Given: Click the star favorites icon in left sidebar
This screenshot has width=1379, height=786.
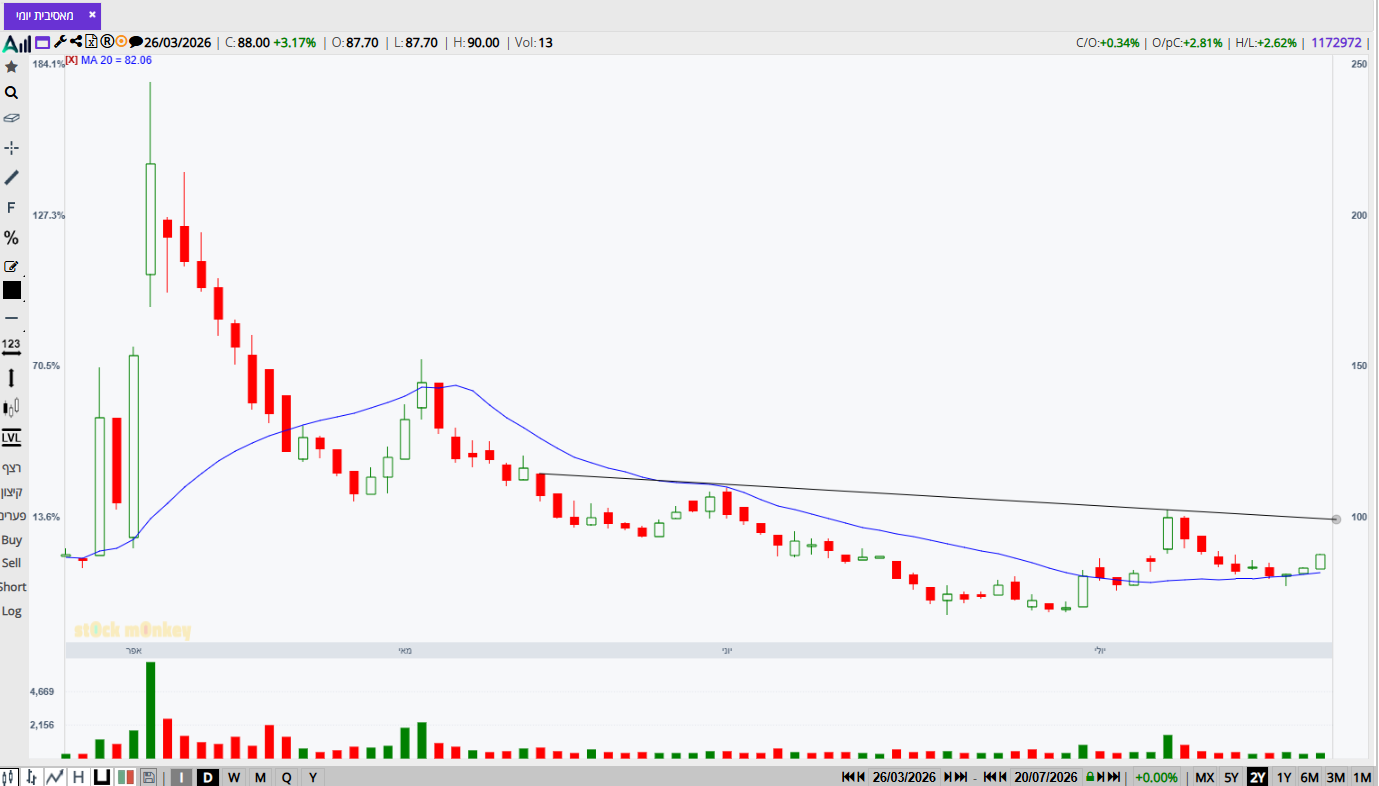Looking at the screenshot, I should click(x=11, y=67).
